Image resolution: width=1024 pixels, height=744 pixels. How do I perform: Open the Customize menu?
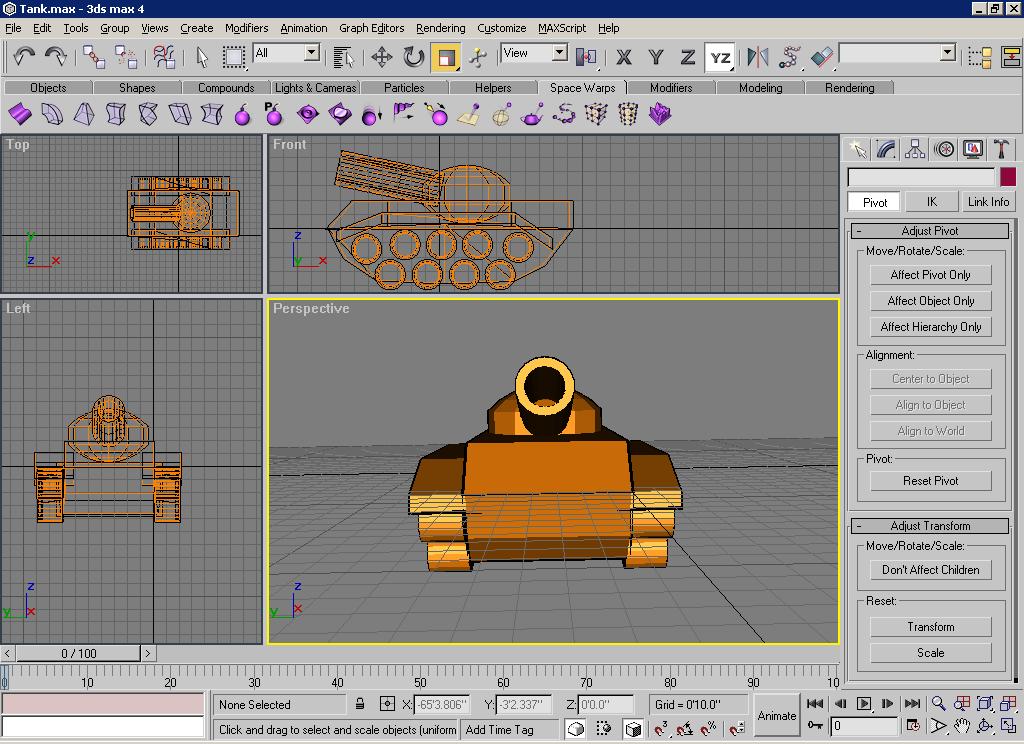(x=502, y=28)
